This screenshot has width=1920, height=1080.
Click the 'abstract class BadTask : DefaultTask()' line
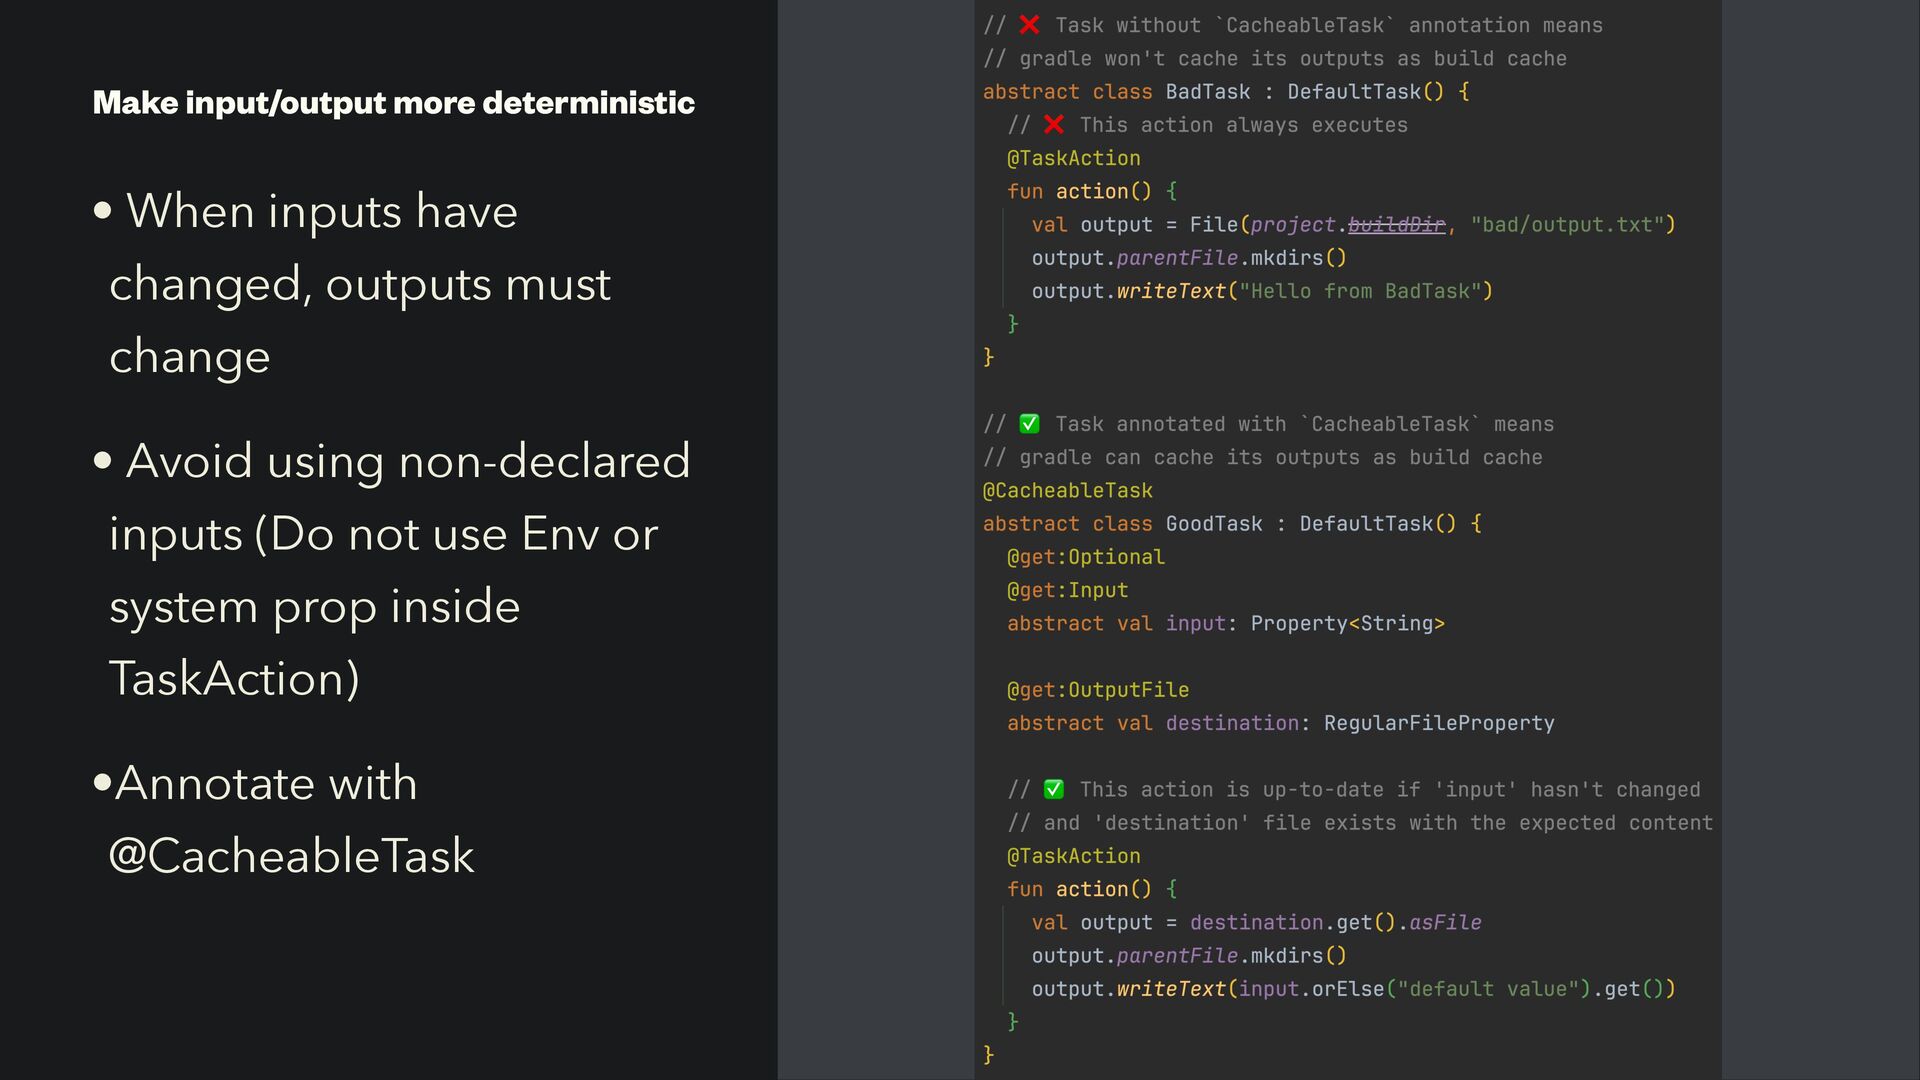(x=1226, y=92)
